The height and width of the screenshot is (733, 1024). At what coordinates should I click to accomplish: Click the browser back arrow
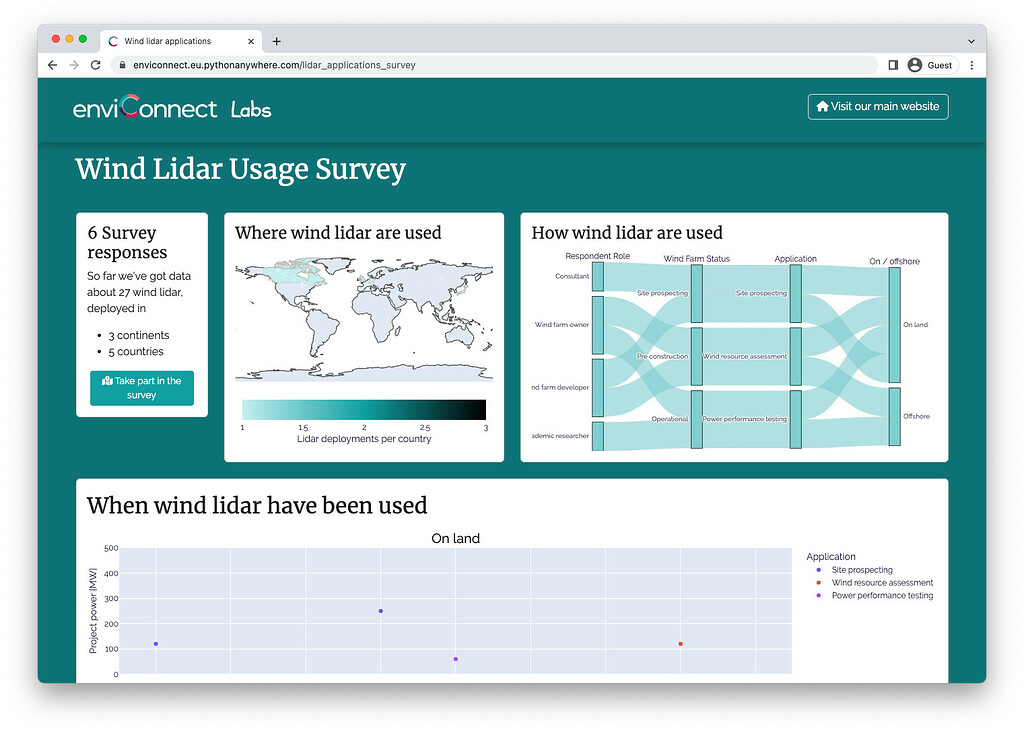[52, 64]
